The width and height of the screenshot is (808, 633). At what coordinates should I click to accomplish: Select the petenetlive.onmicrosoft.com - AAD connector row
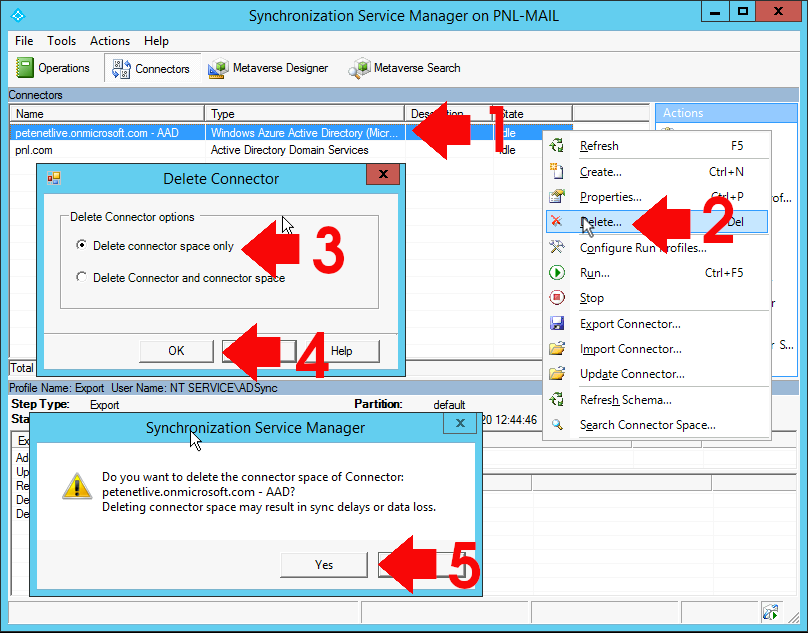(291, 133)
